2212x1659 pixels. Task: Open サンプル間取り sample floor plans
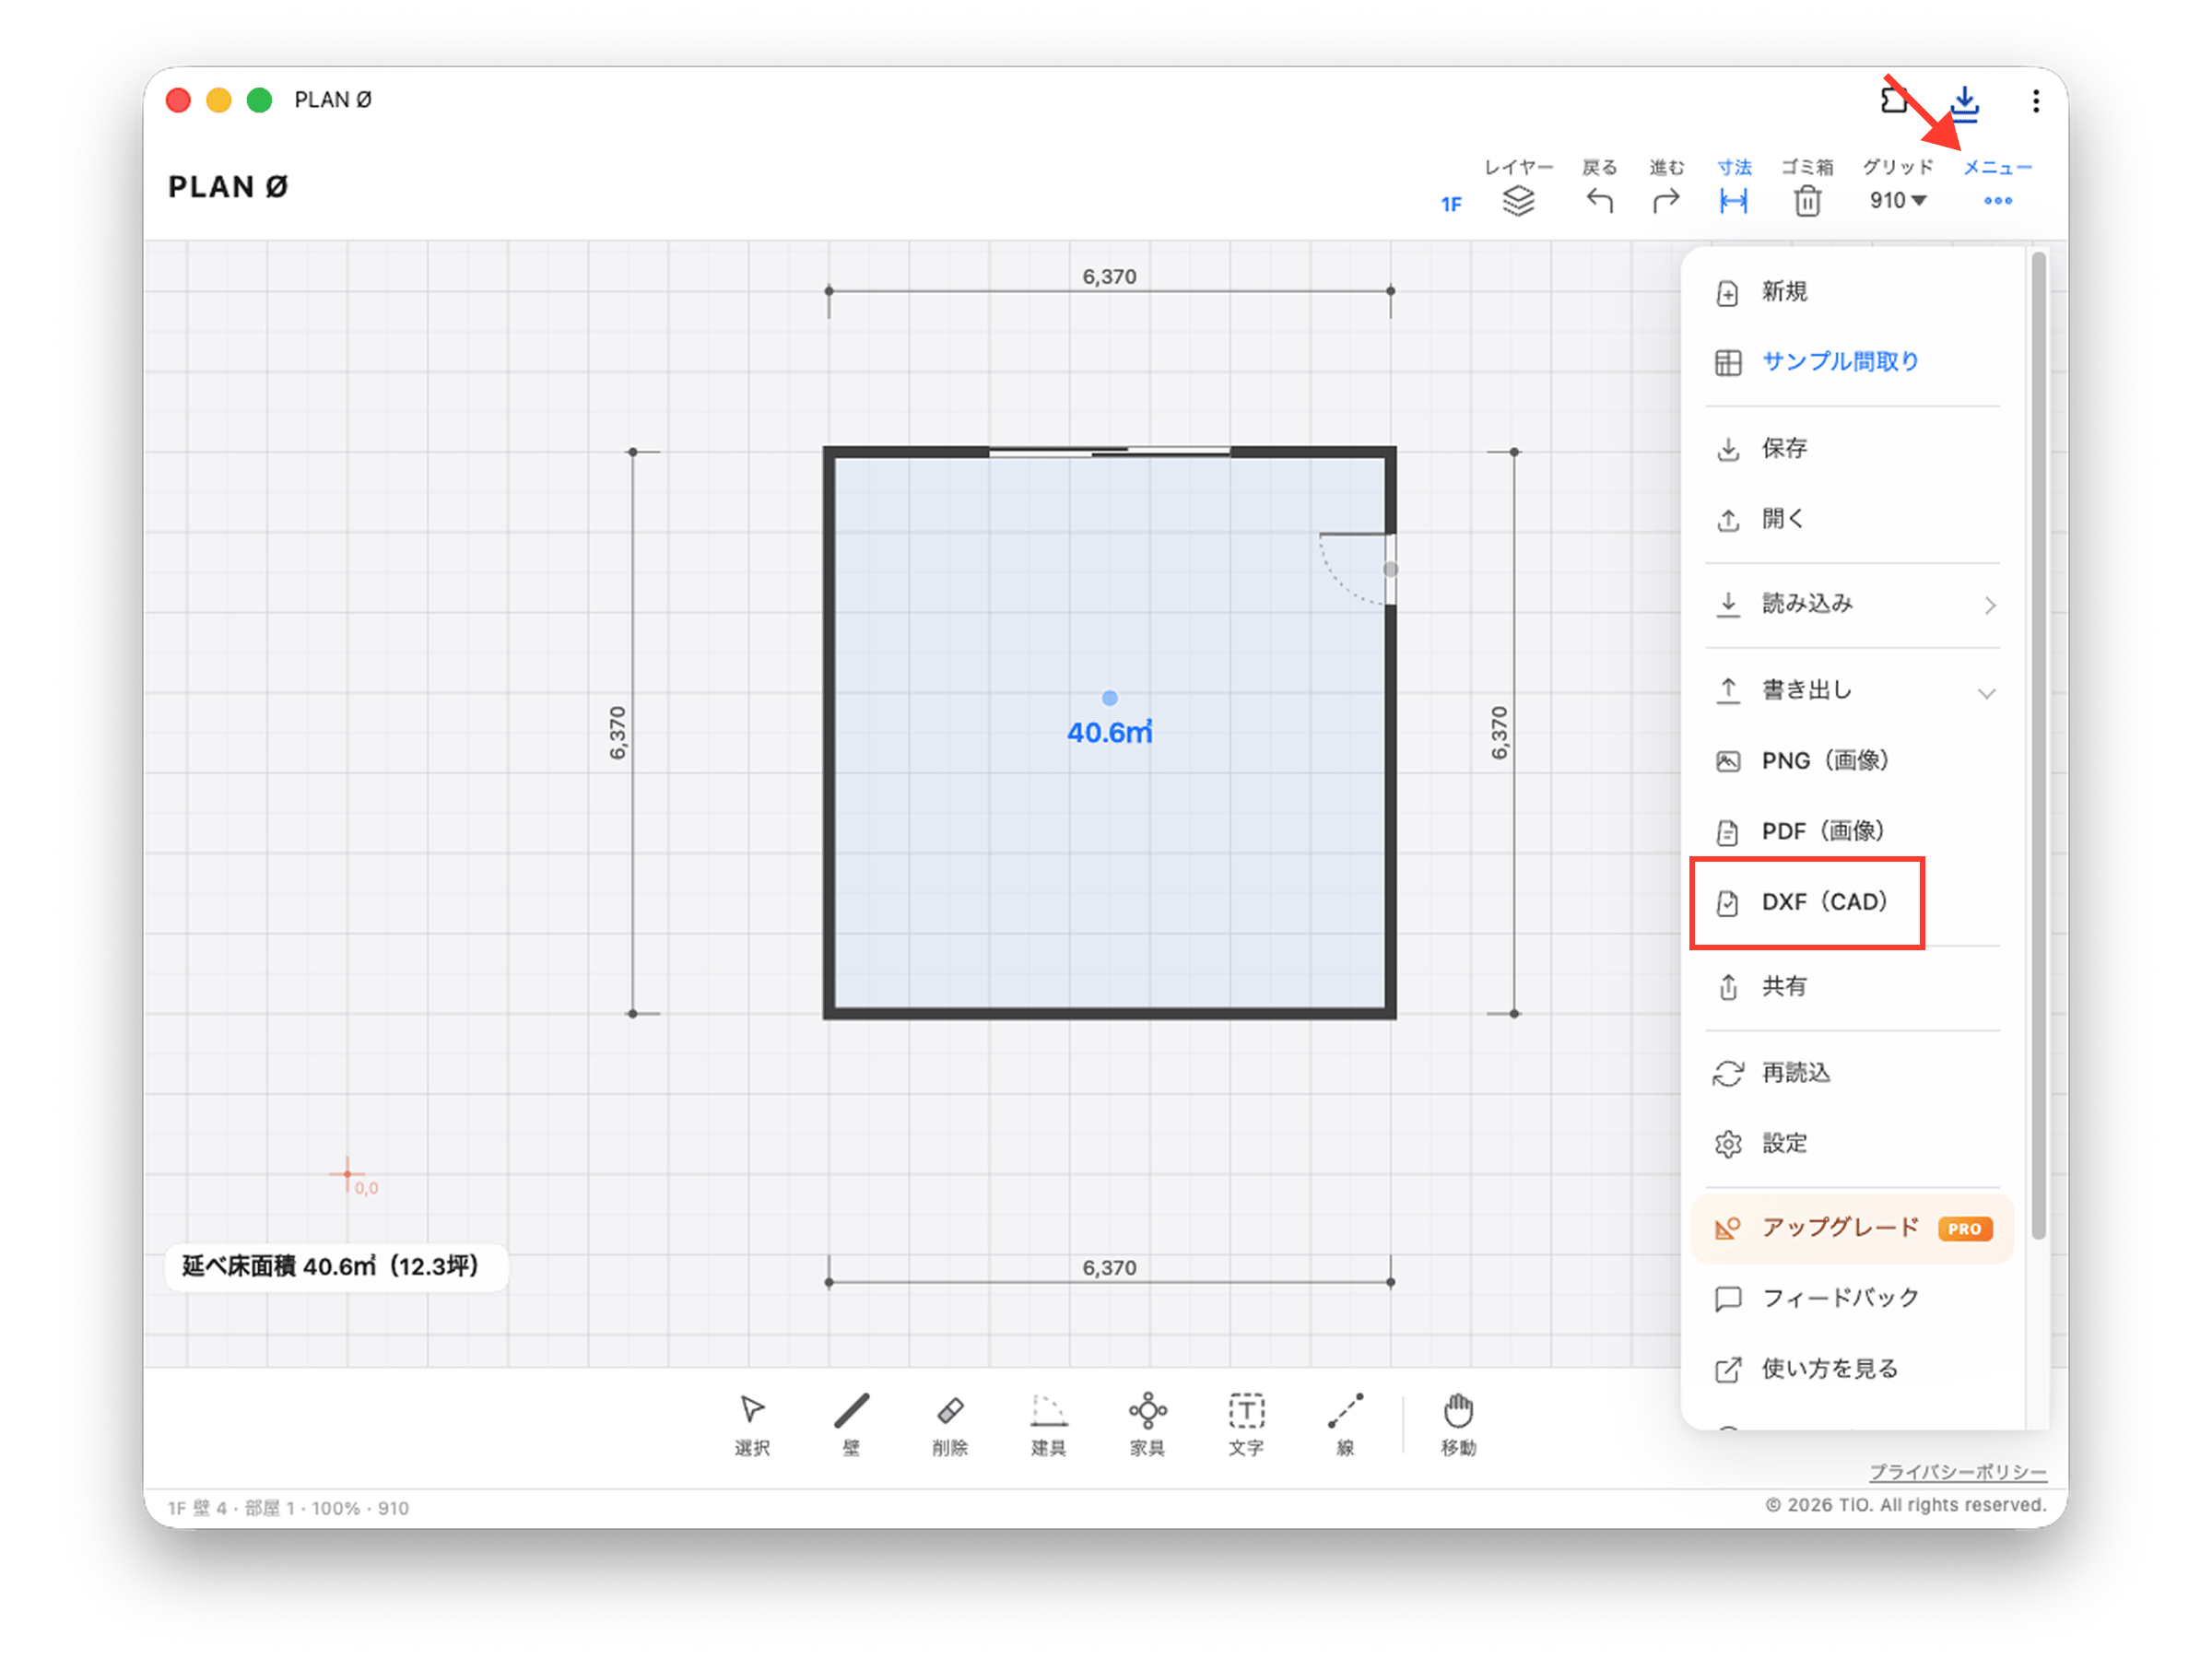[1851, 362]
